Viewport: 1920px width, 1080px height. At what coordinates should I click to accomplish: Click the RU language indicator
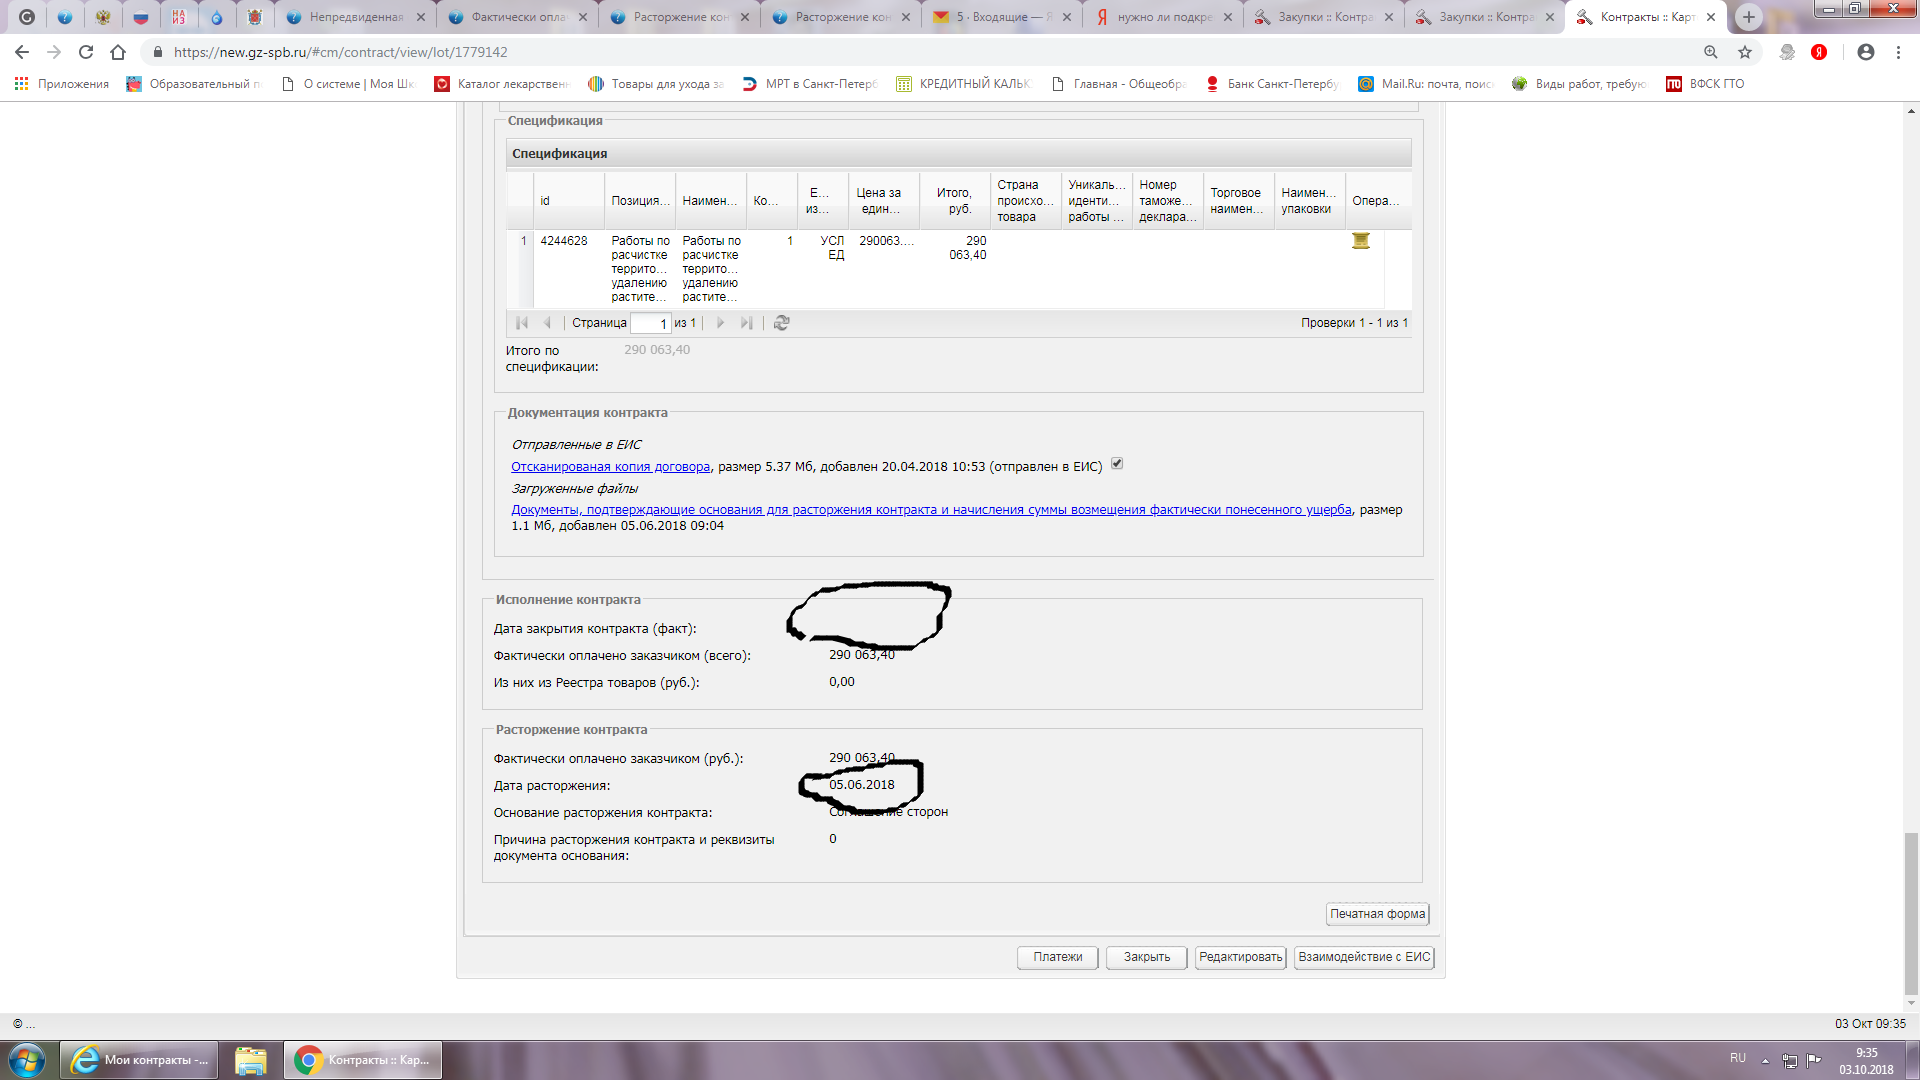tap(1738, 1058)
